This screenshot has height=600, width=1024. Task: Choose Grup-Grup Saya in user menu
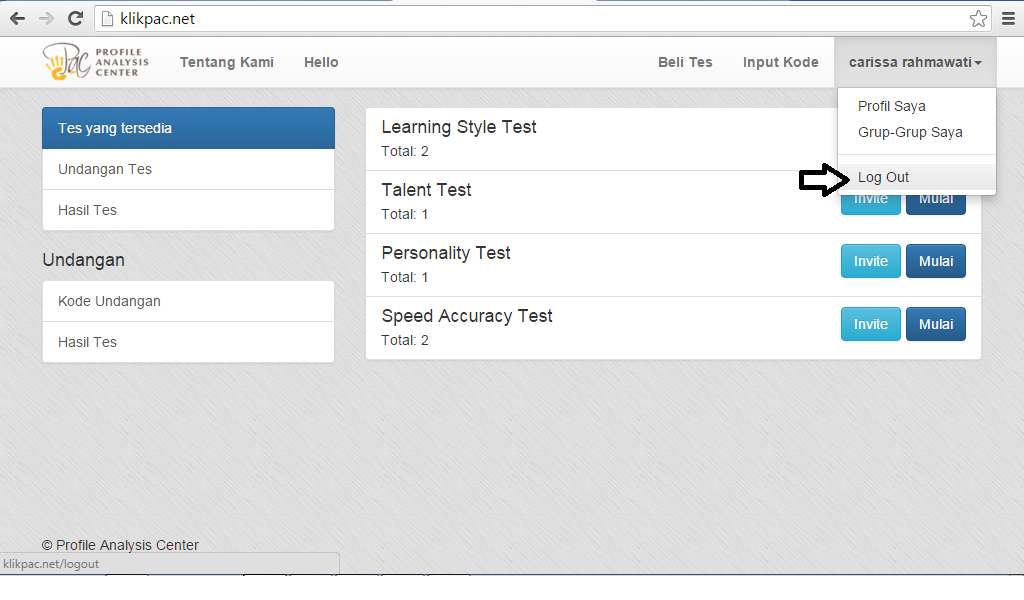[910, 132]
